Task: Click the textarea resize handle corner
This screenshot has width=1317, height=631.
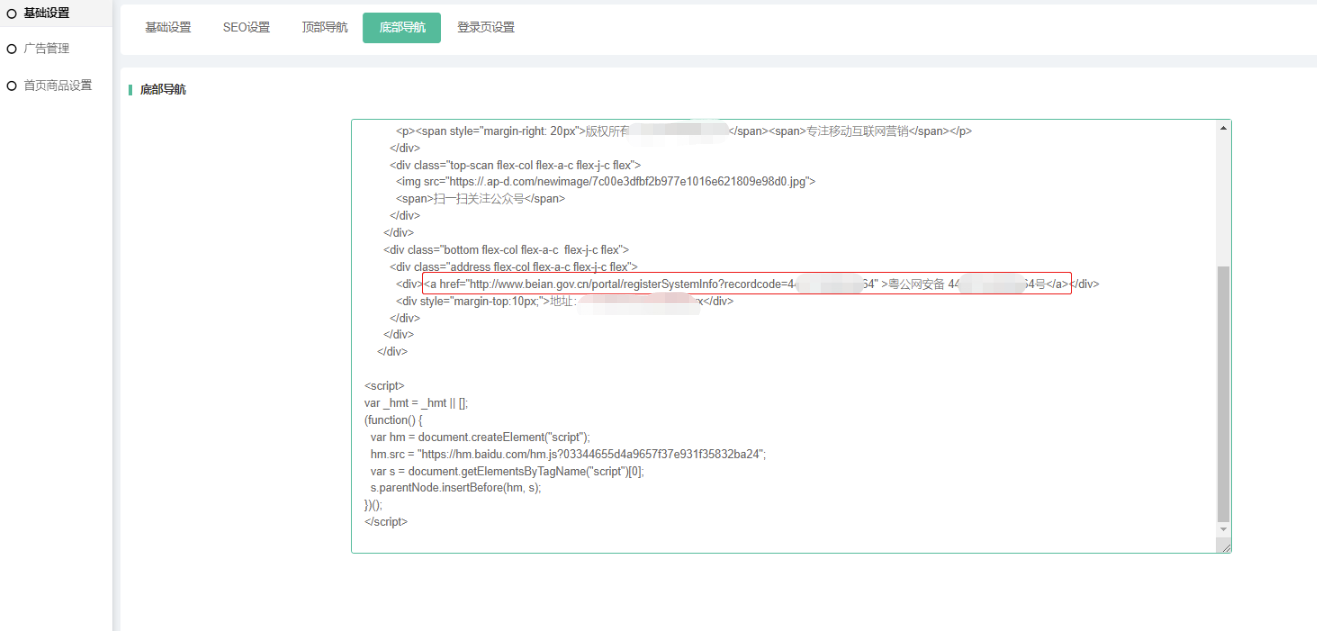Action: click(x=1225, y=547)
